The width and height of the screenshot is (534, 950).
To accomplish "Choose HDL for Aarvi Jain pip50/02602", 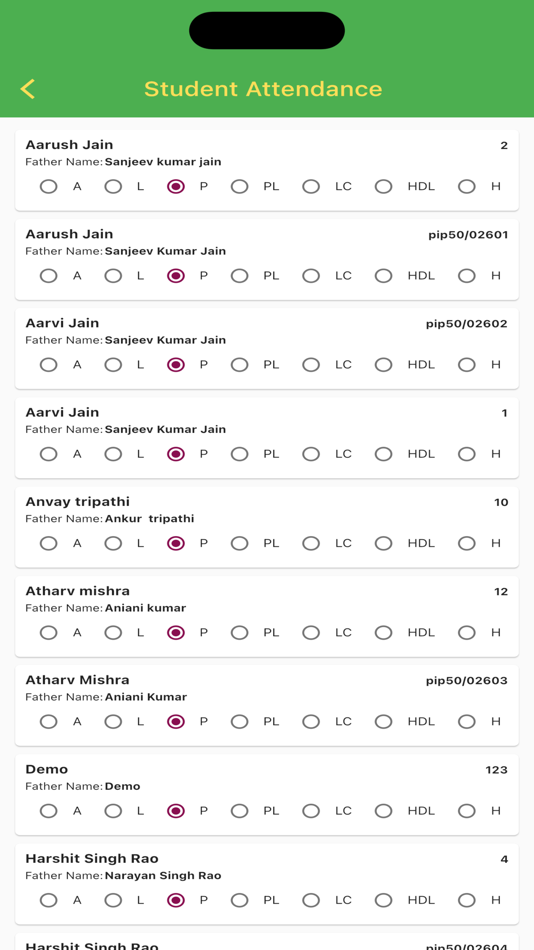I will pyautogui.click(x=383, y=365).
